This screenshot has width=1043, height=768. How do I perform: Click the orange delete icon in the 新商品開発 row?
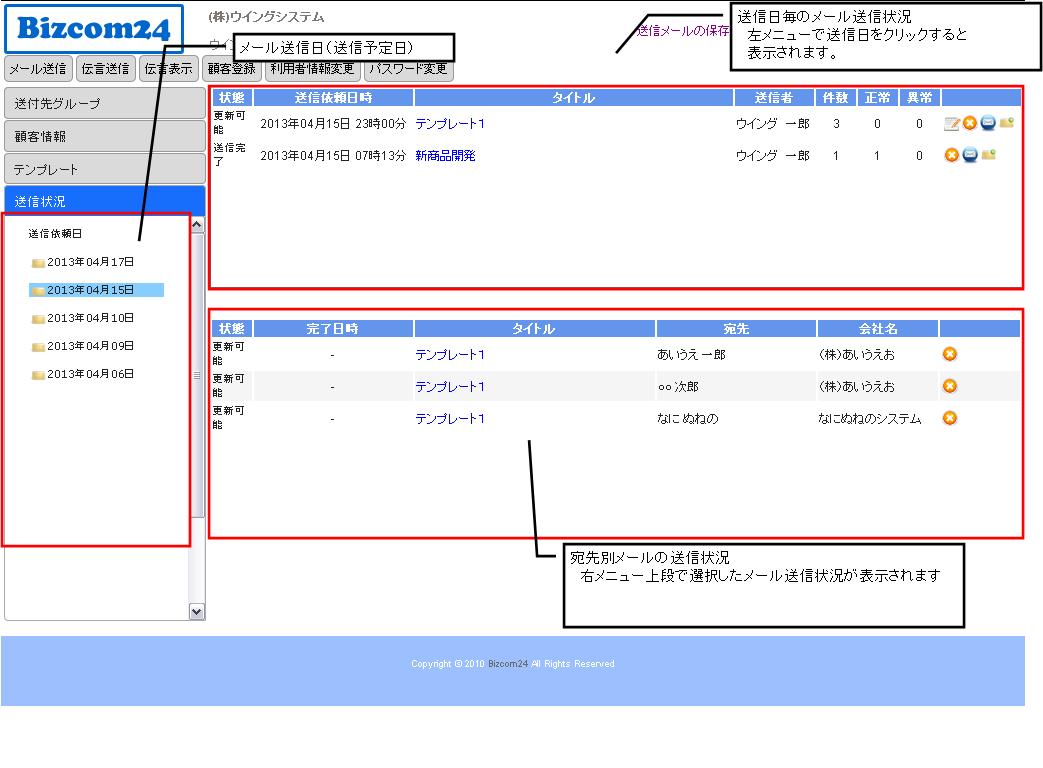(952, 155)
